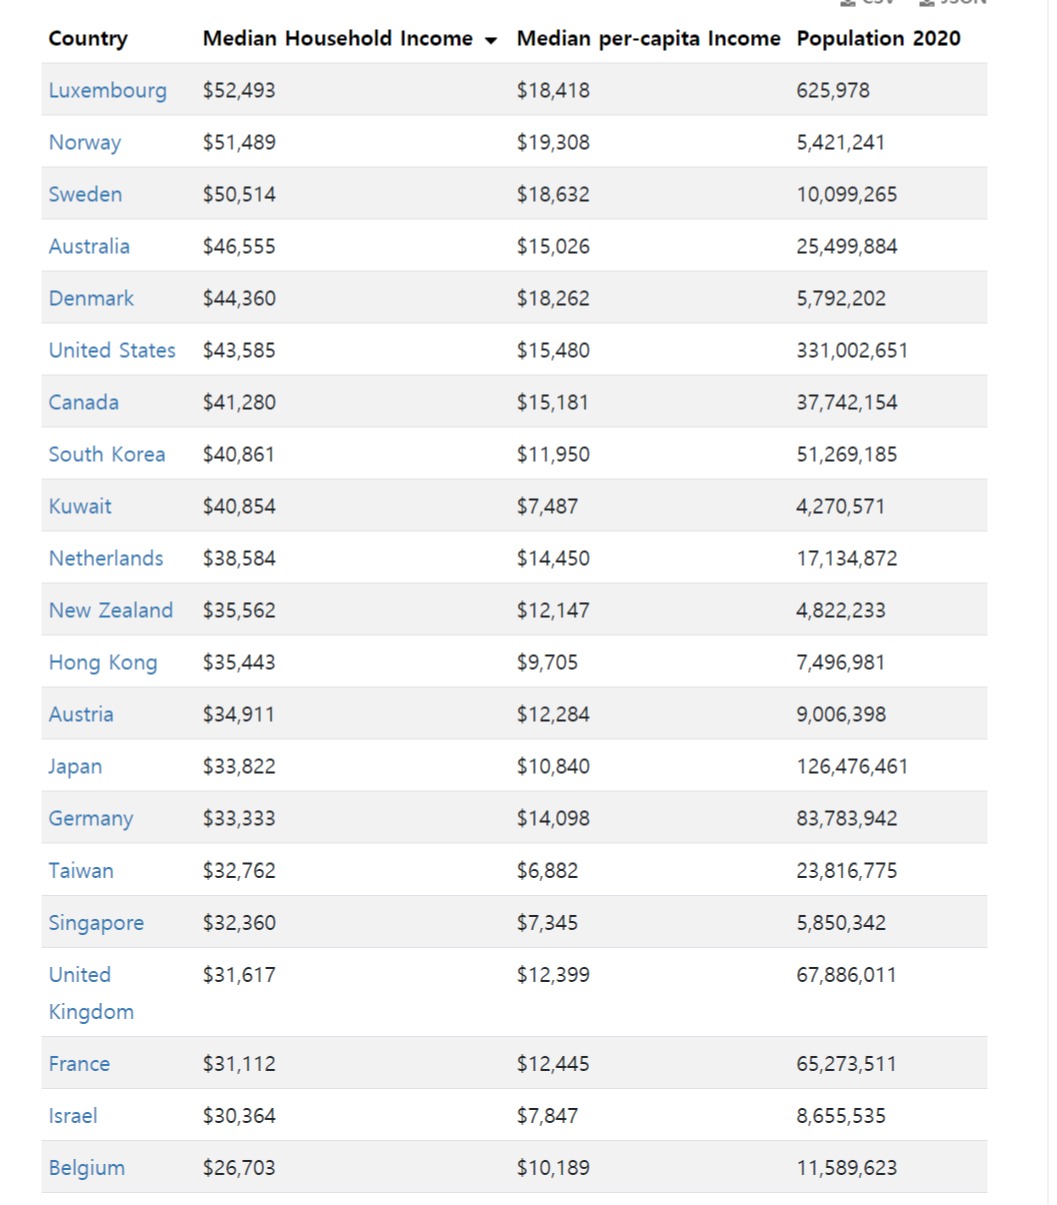Viewport: 1057px width, 1205px height.
Task: Open the Netherlands country link
Action: point(106,558)
